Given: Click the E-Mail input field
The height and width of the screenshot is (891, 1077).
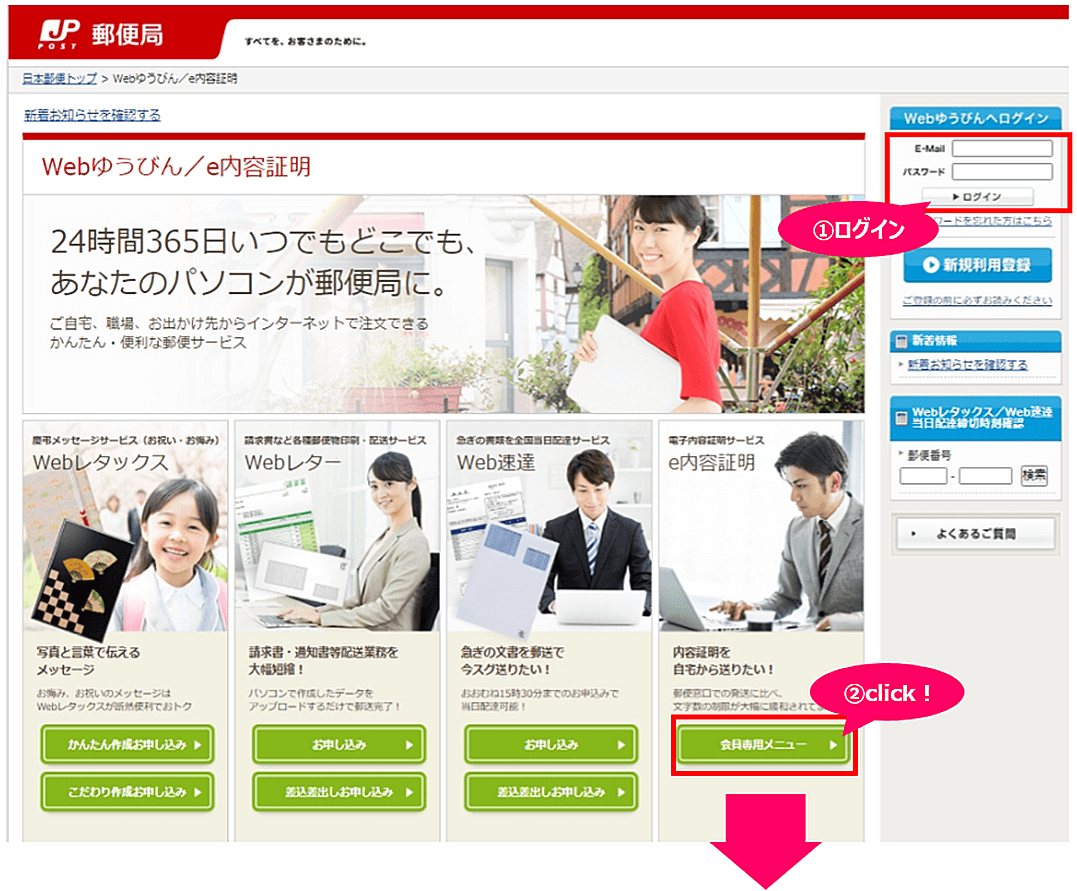Looking at the screenshot, I should pos(1001,149).
